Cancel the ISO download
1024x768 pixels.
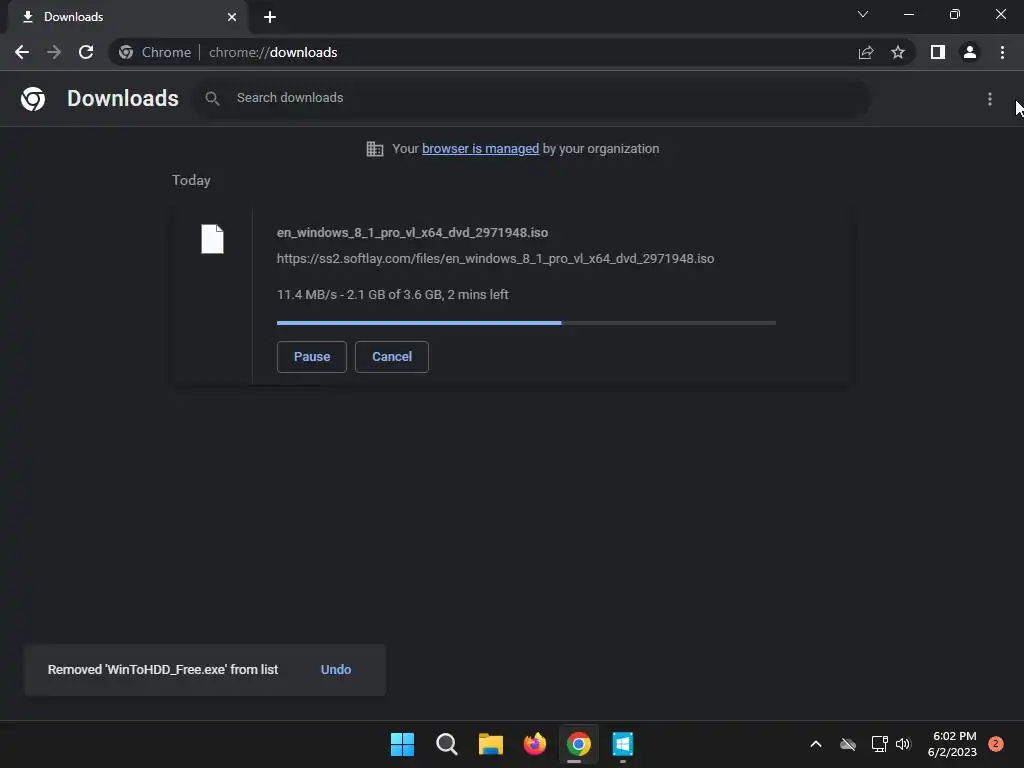pos(392,357)
